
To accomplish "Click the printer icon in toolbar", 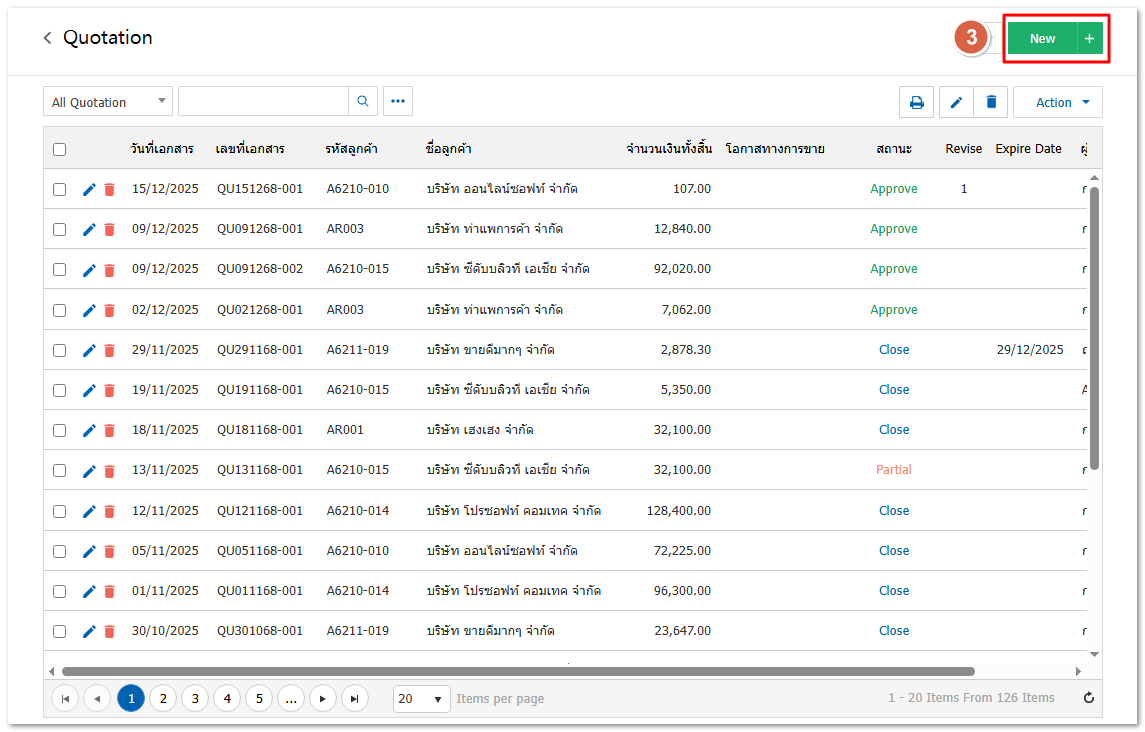I will (916, 102).
